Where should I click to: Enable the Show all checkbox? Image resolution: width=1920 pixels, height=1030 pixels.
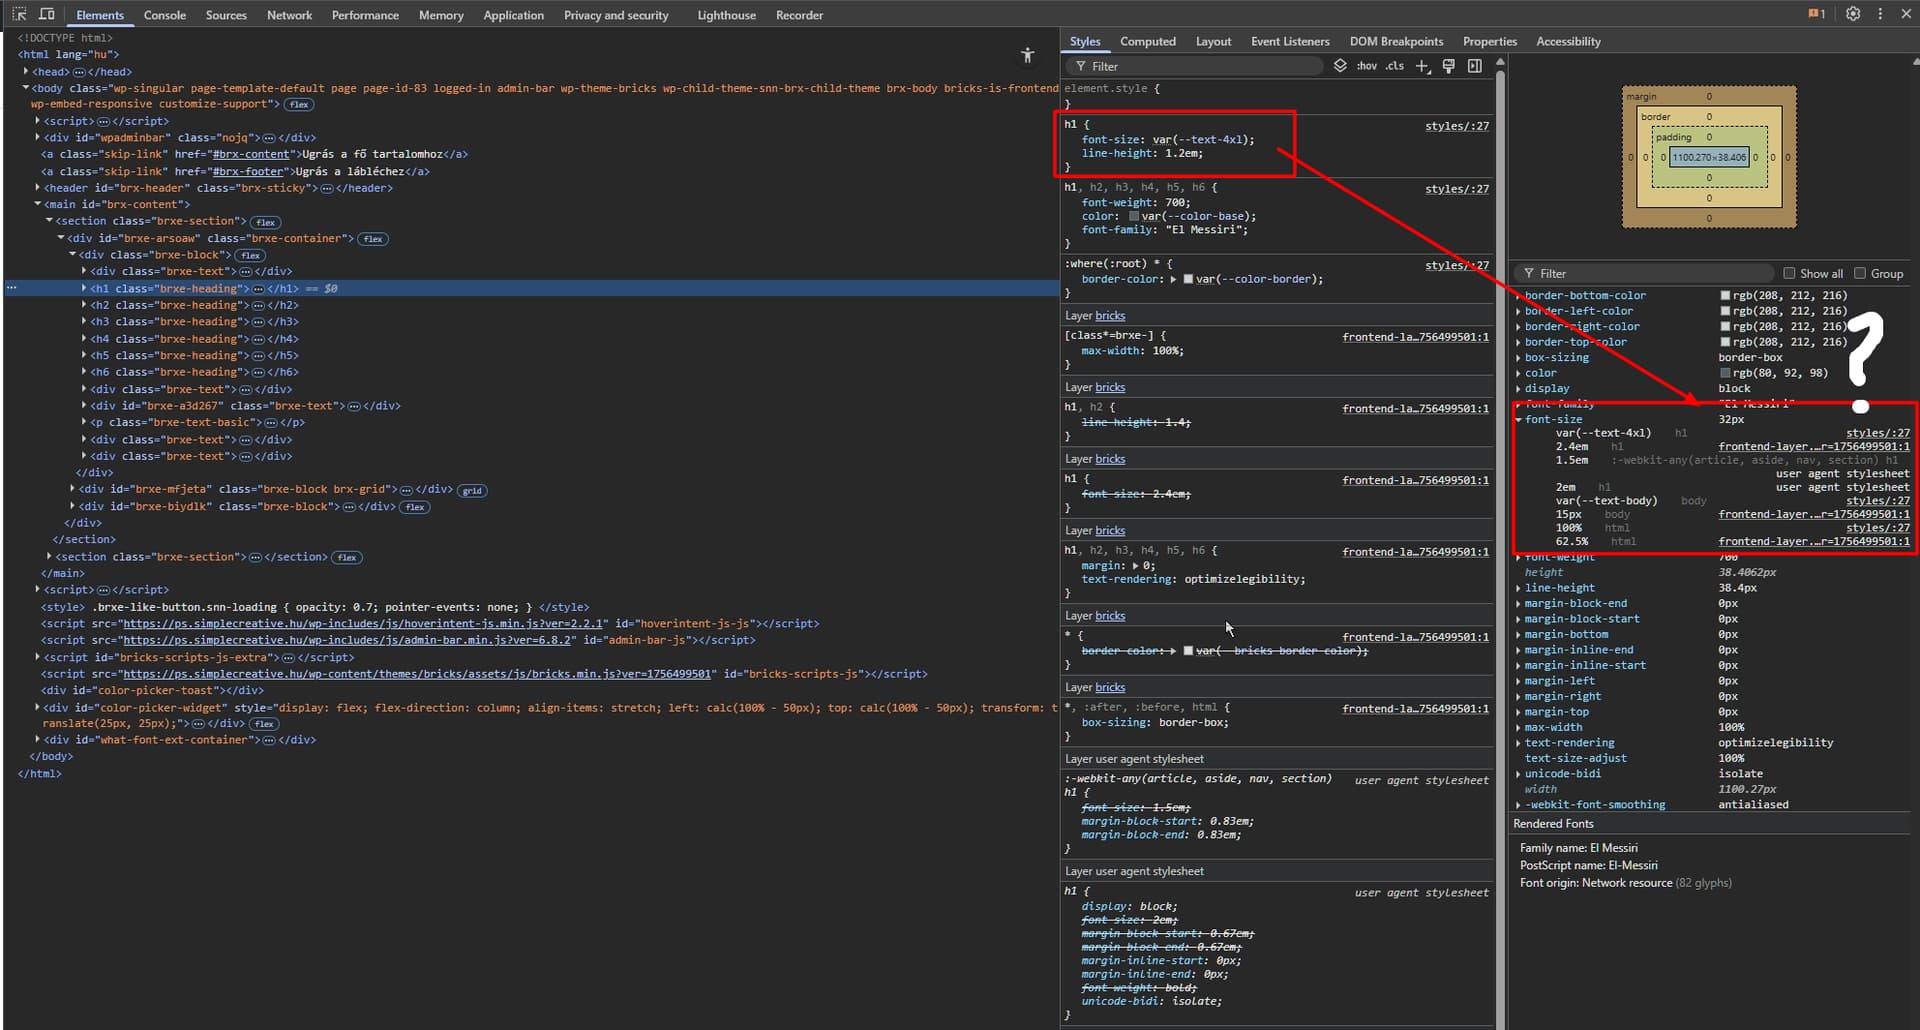(x=1790, y=272)
